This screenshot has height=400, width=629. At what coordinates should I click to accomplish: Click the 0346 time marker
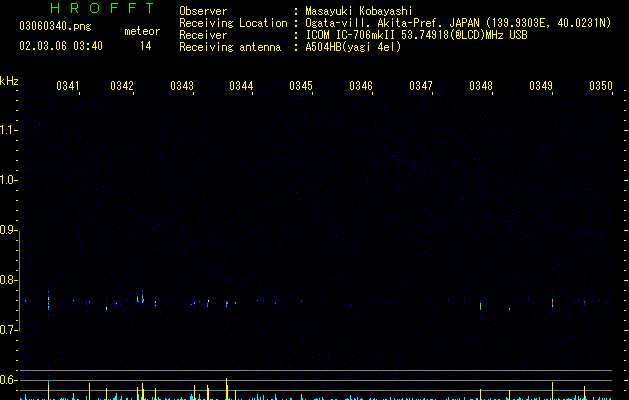pos(361,86)
